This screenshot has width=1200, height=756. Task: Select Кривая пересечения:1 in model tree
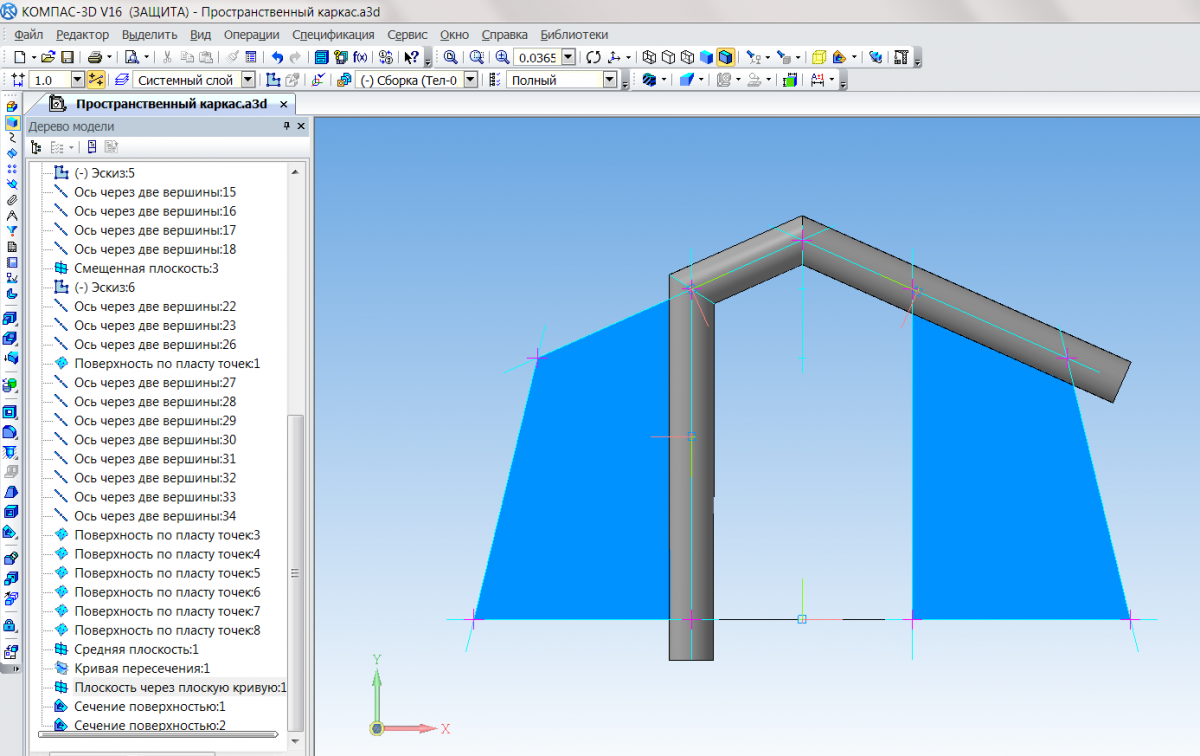pyautogui.click(x=142, y=668)
